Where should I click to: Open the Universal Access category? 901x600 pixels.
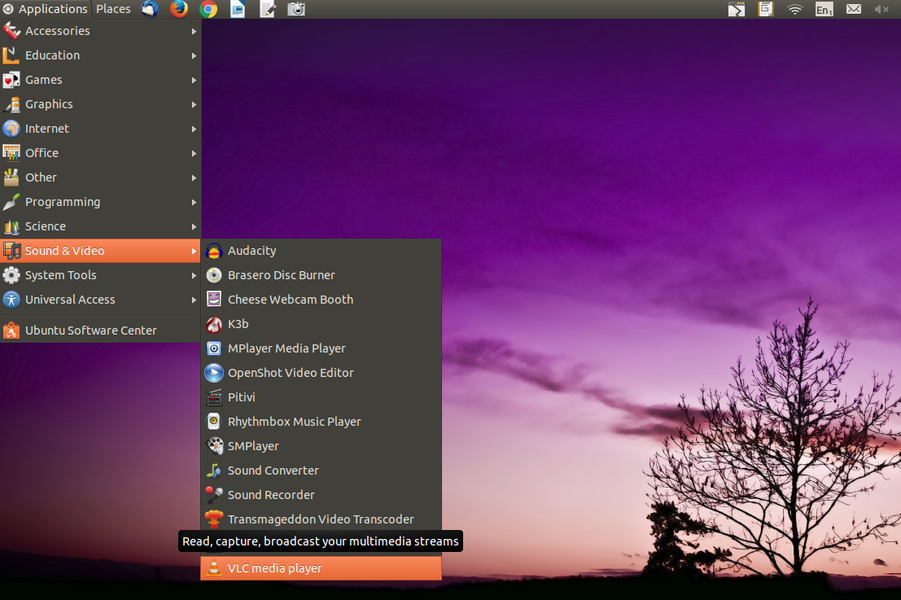point(100,299)
